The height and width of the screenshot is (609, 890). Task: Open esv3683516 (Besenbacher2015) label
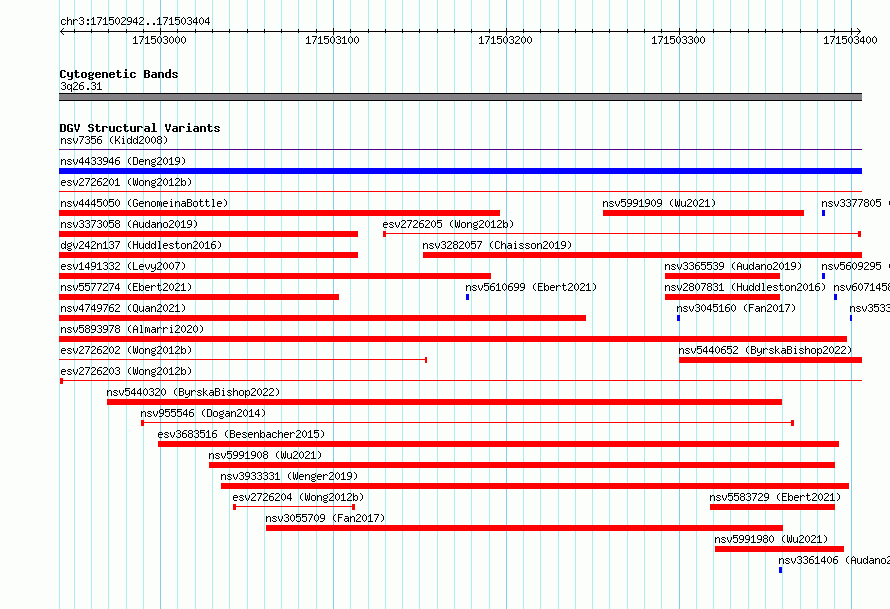pos(241,434)
